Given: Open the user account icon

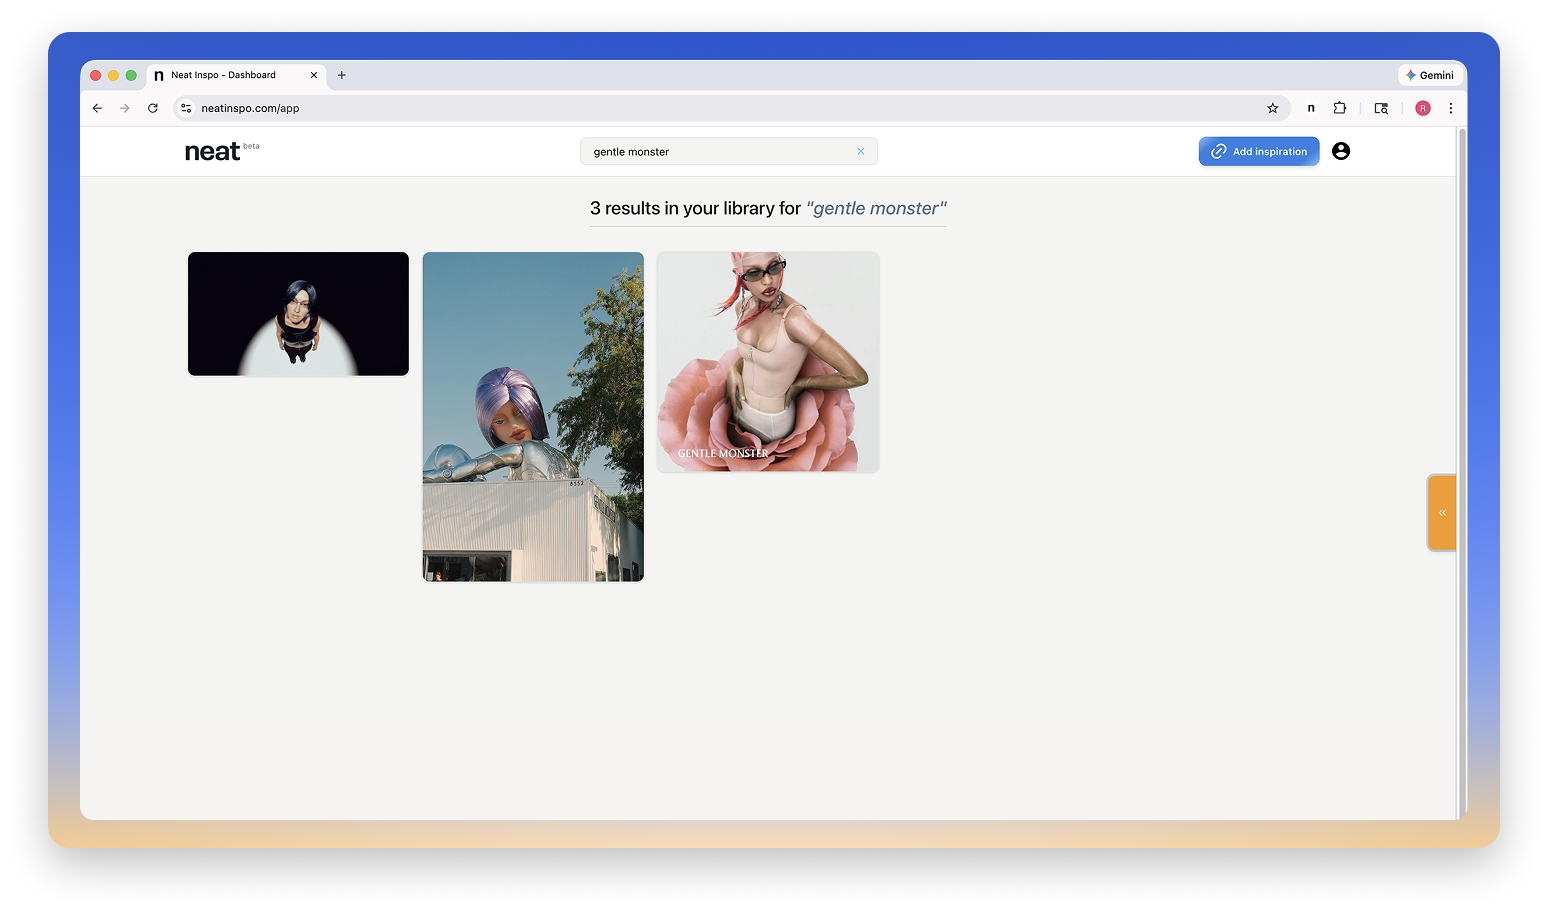Looking at the screenshot, I should tap(1341, 151).
